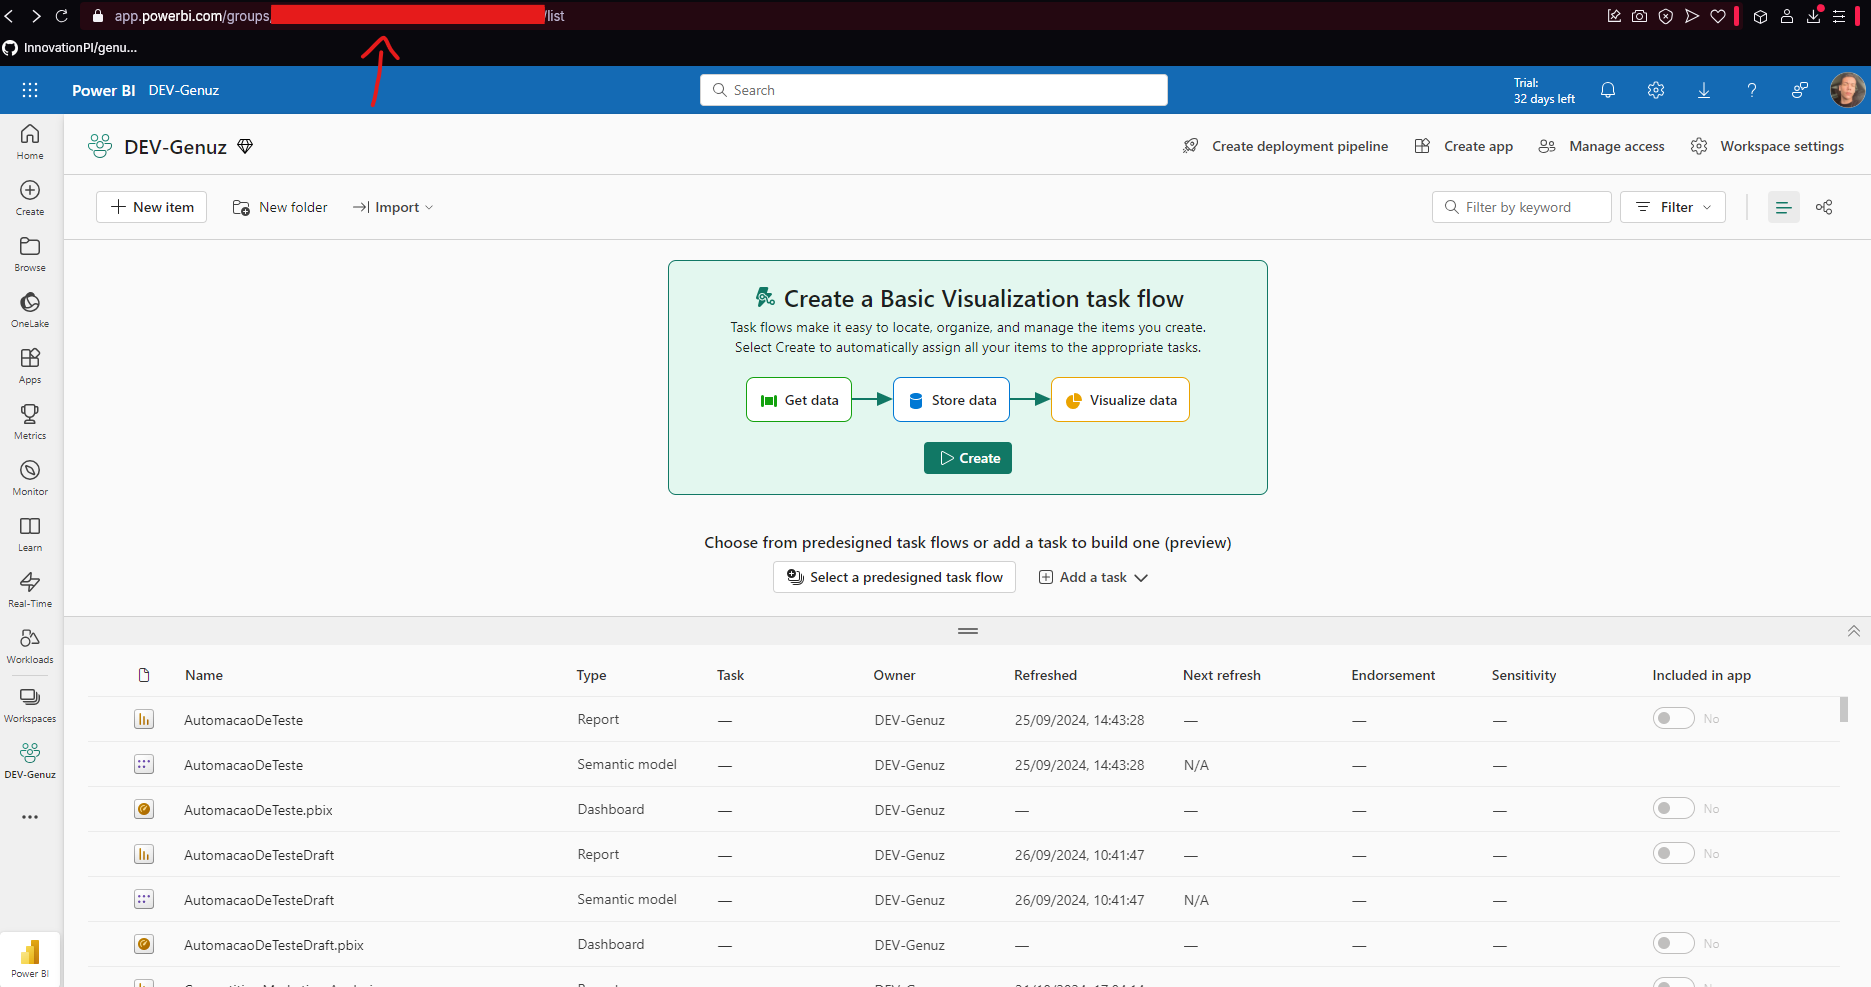Click the green Create button
The height and width of the screenshot is (987, 1871).
tap(968, 458)
